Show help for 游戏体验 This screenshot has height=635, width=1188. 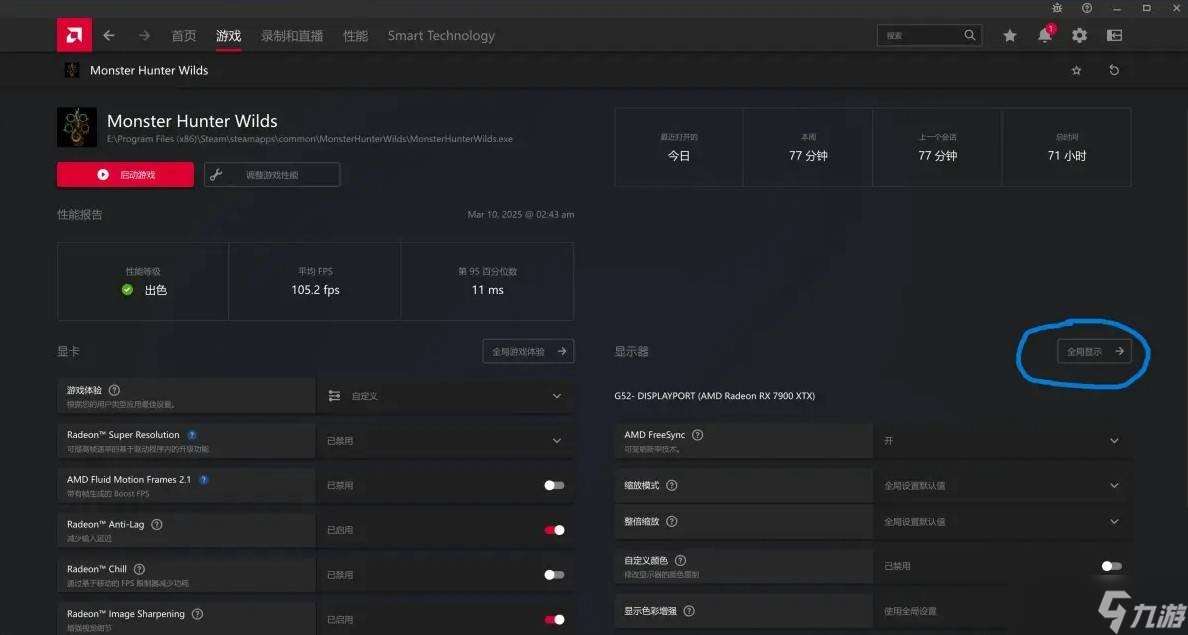(x=114, y=390)
